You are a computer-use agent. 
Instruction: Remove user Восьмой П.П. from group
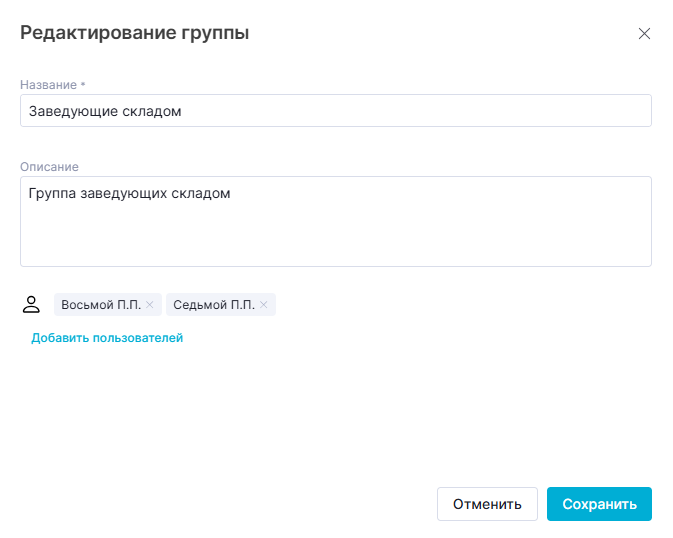(150, 305)
